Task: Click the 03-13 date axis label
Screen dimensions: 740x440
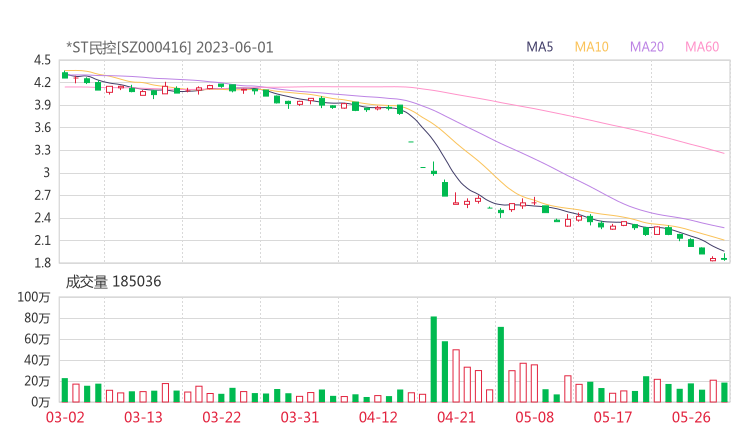Action: click(x=143, y=417)
